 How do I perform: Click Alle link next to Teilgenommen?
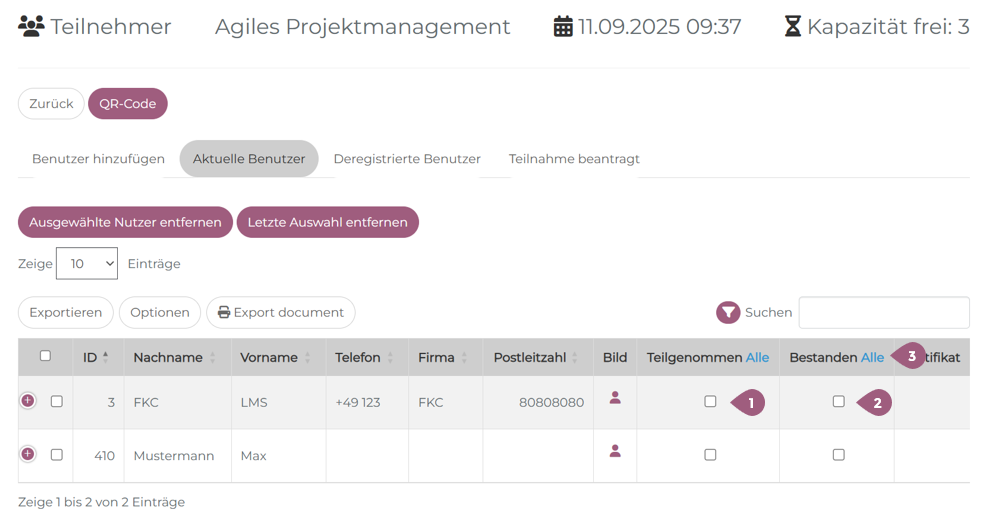tap(757, 358)
